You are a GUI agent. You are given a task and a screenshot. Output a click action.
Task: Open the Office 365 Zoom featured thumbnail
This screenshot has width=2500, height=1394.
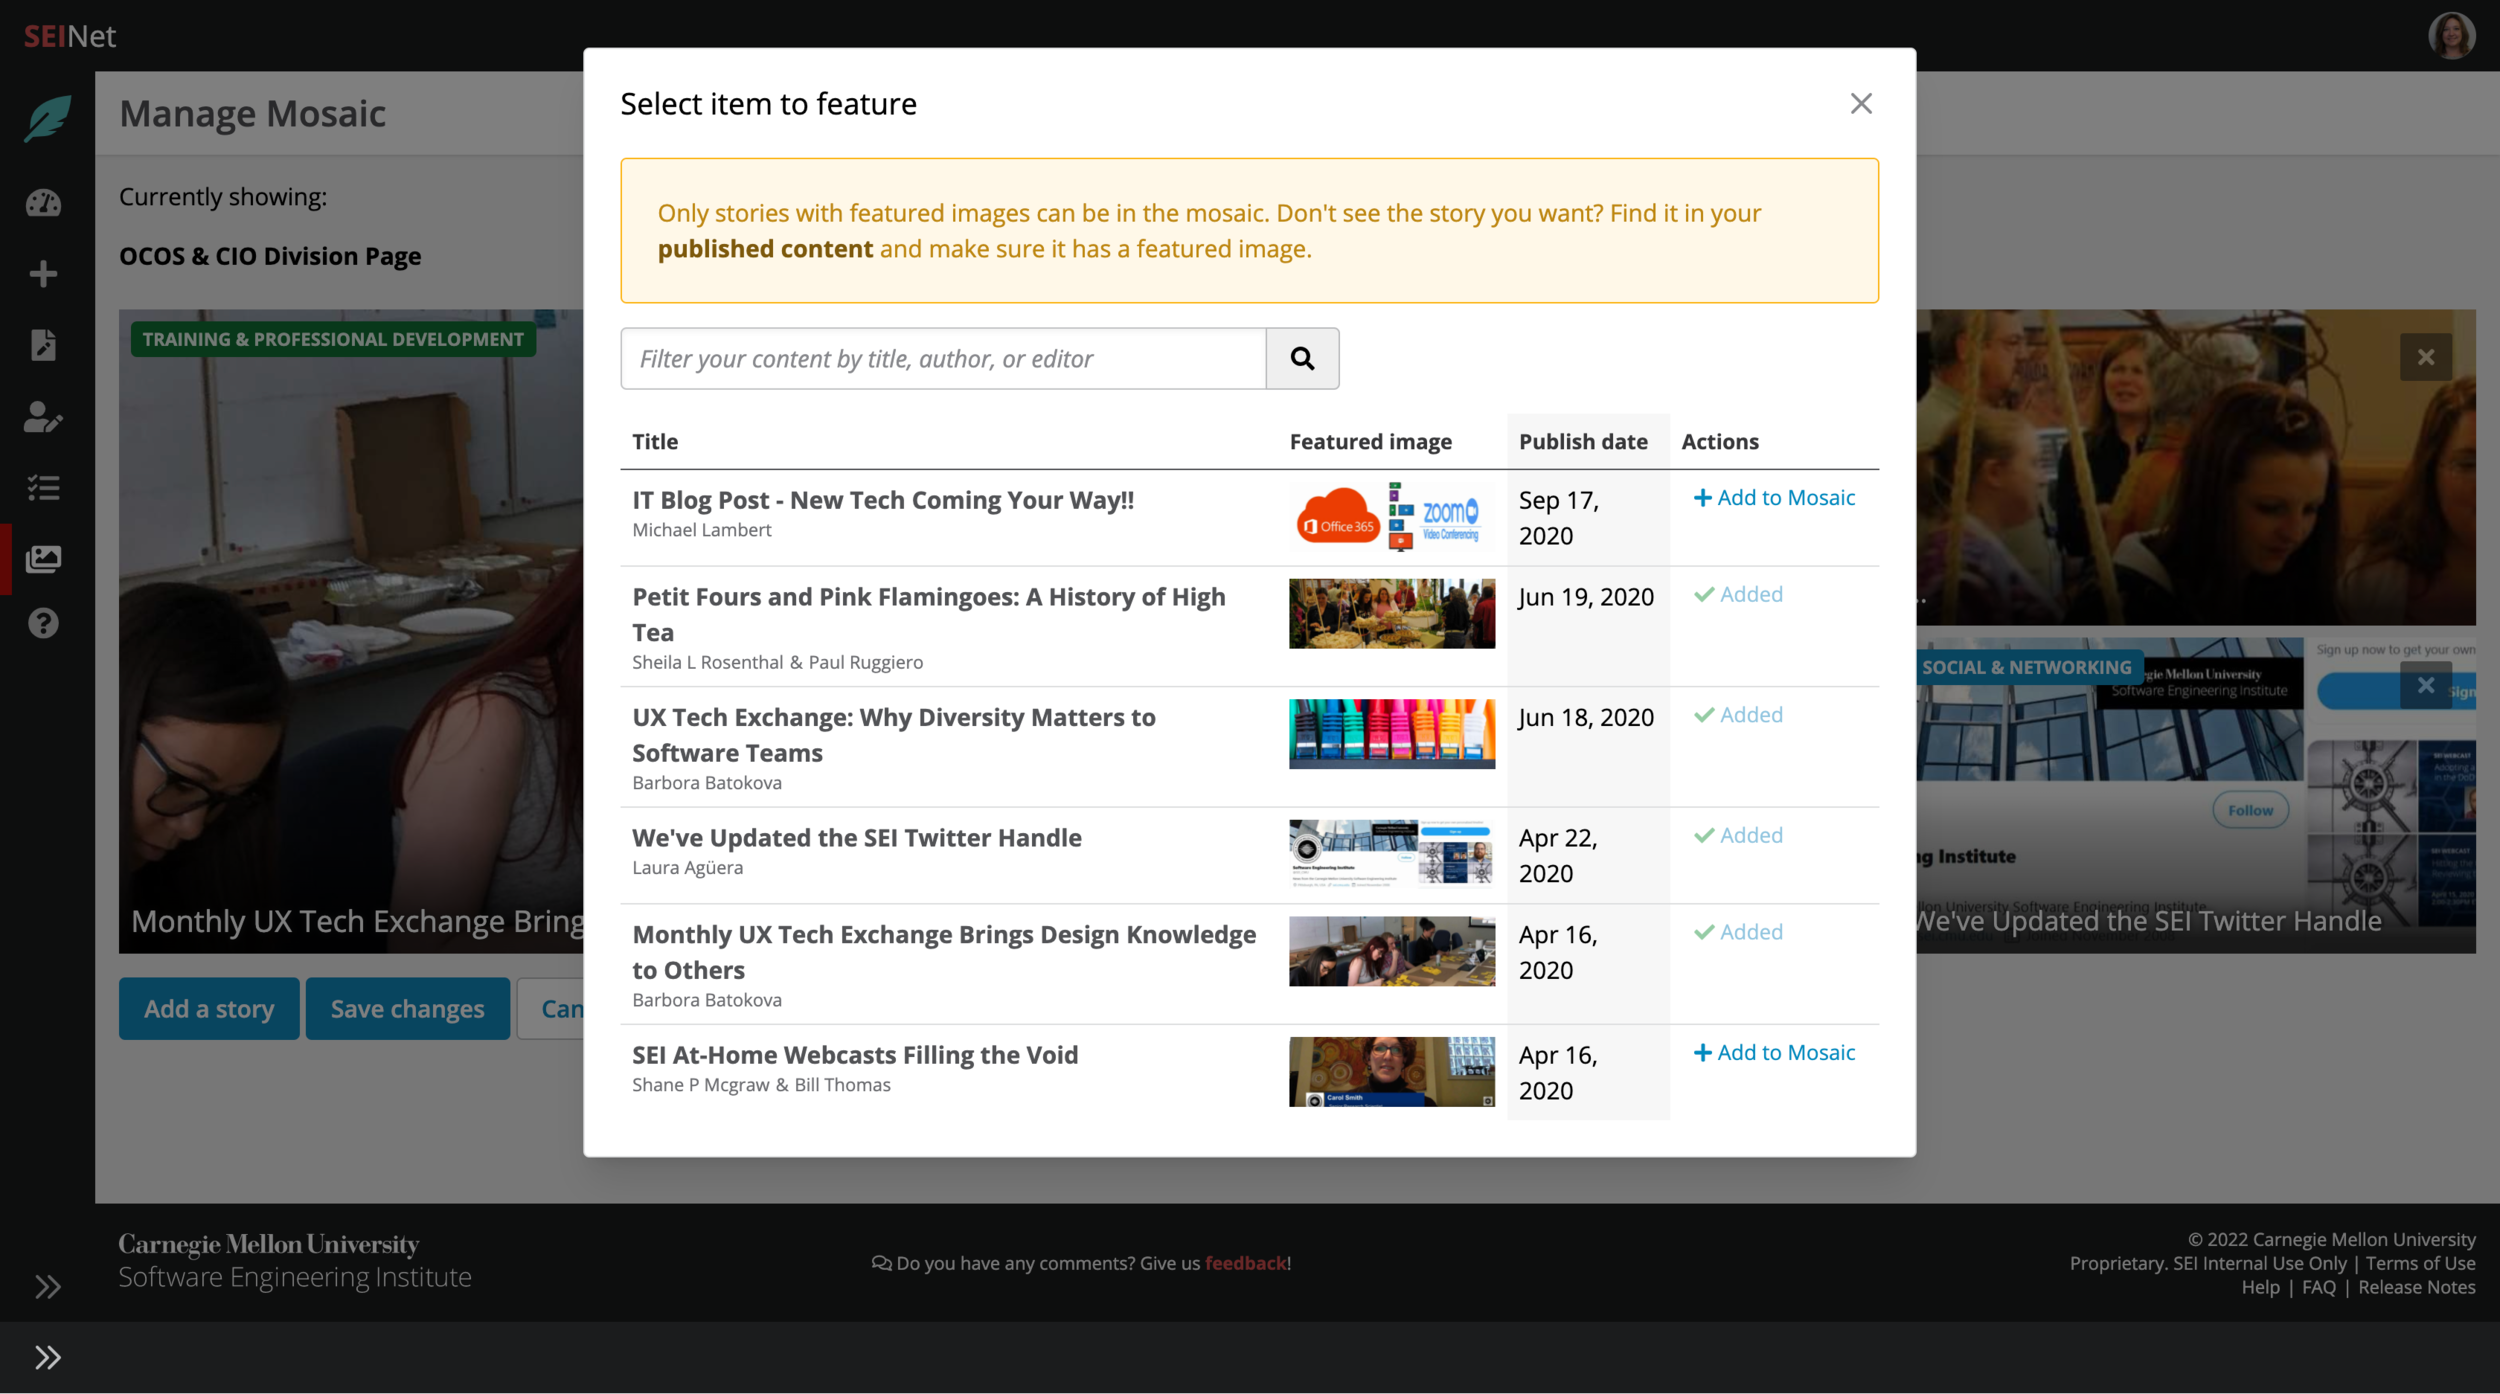pyautogui.click(x=1391, y=517)
